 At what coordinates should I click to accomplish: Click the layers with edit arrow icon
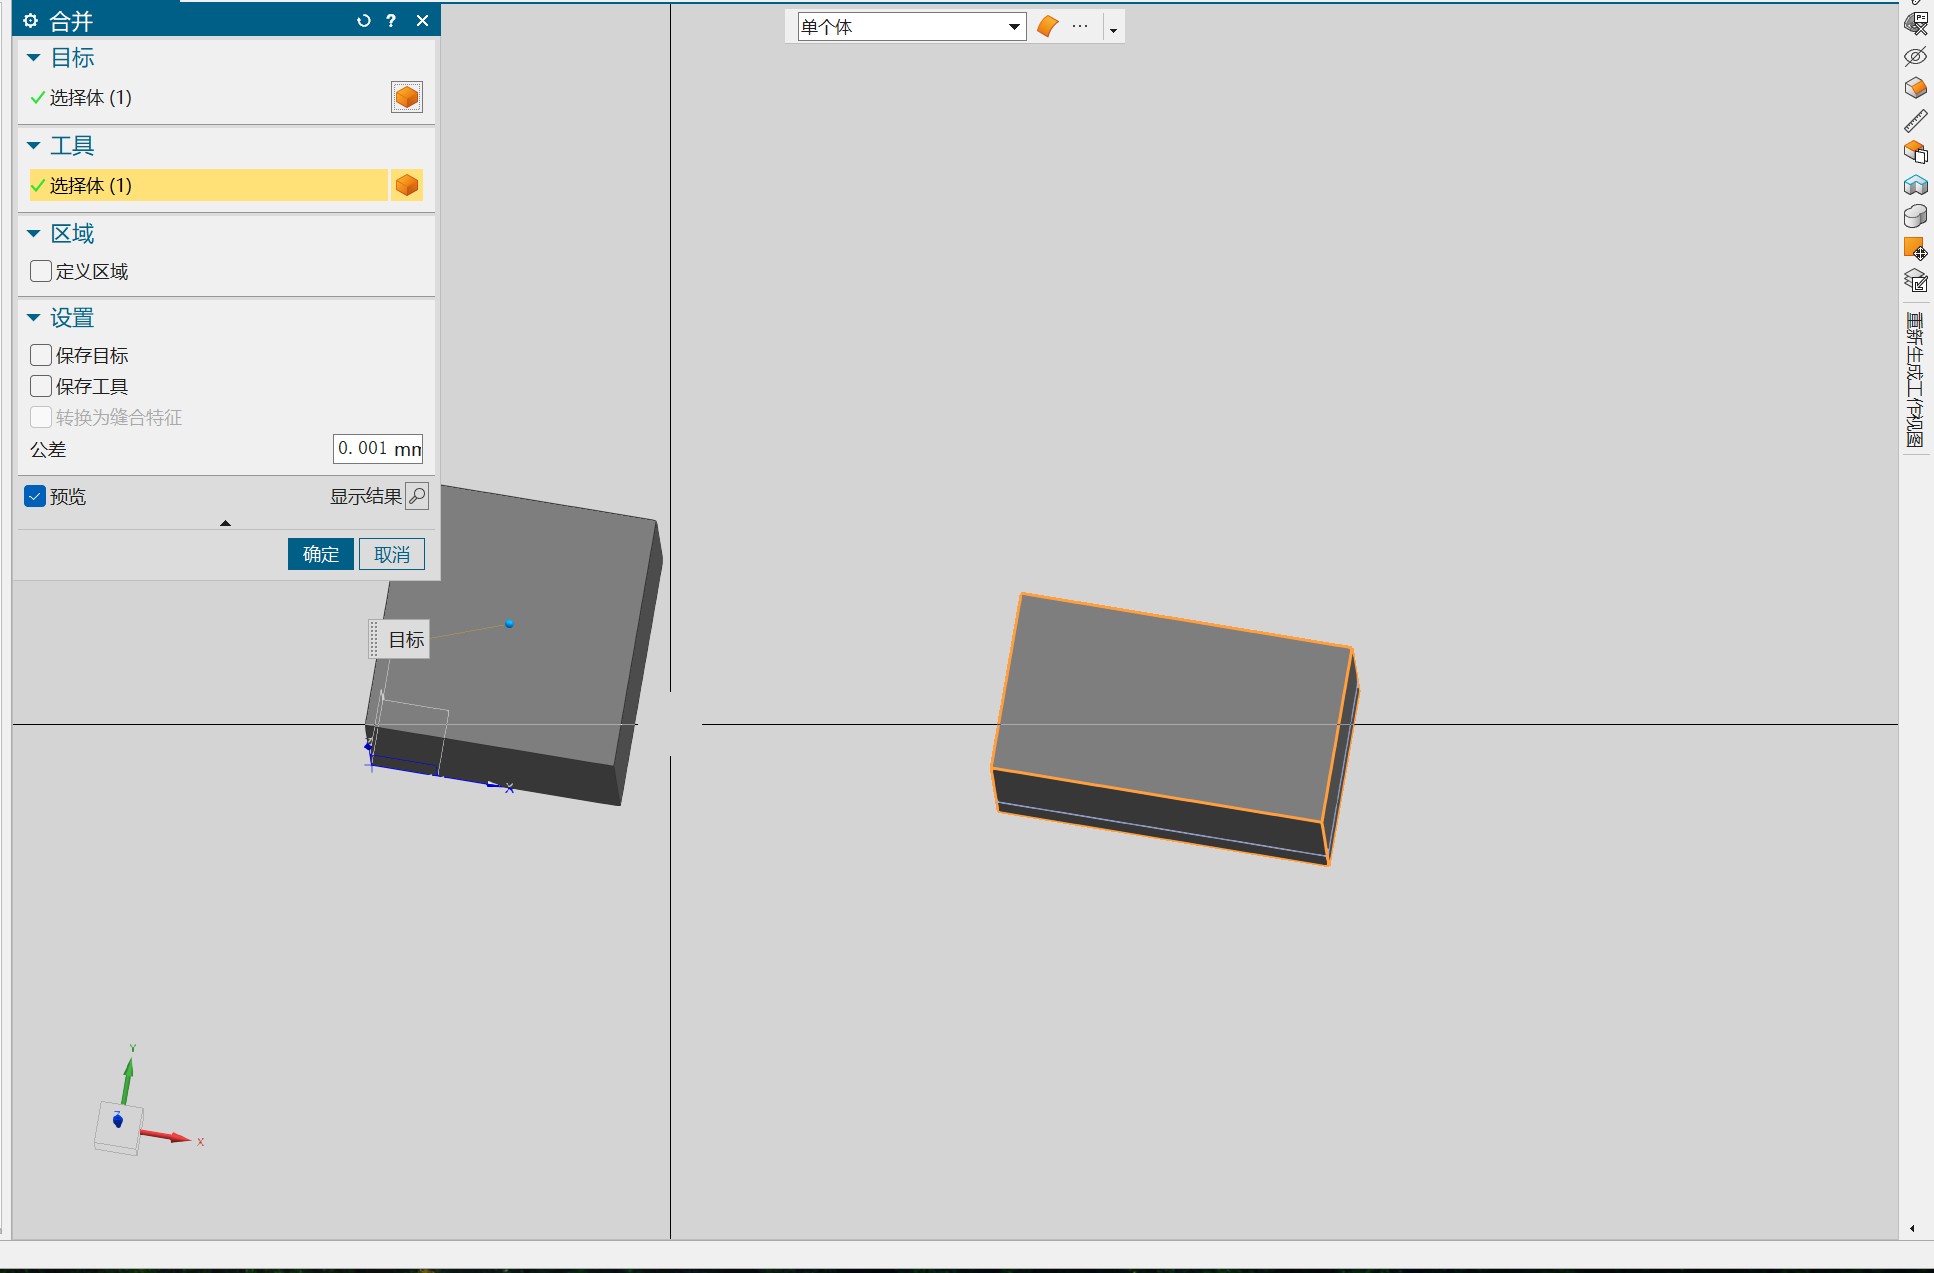point(1916,281)
